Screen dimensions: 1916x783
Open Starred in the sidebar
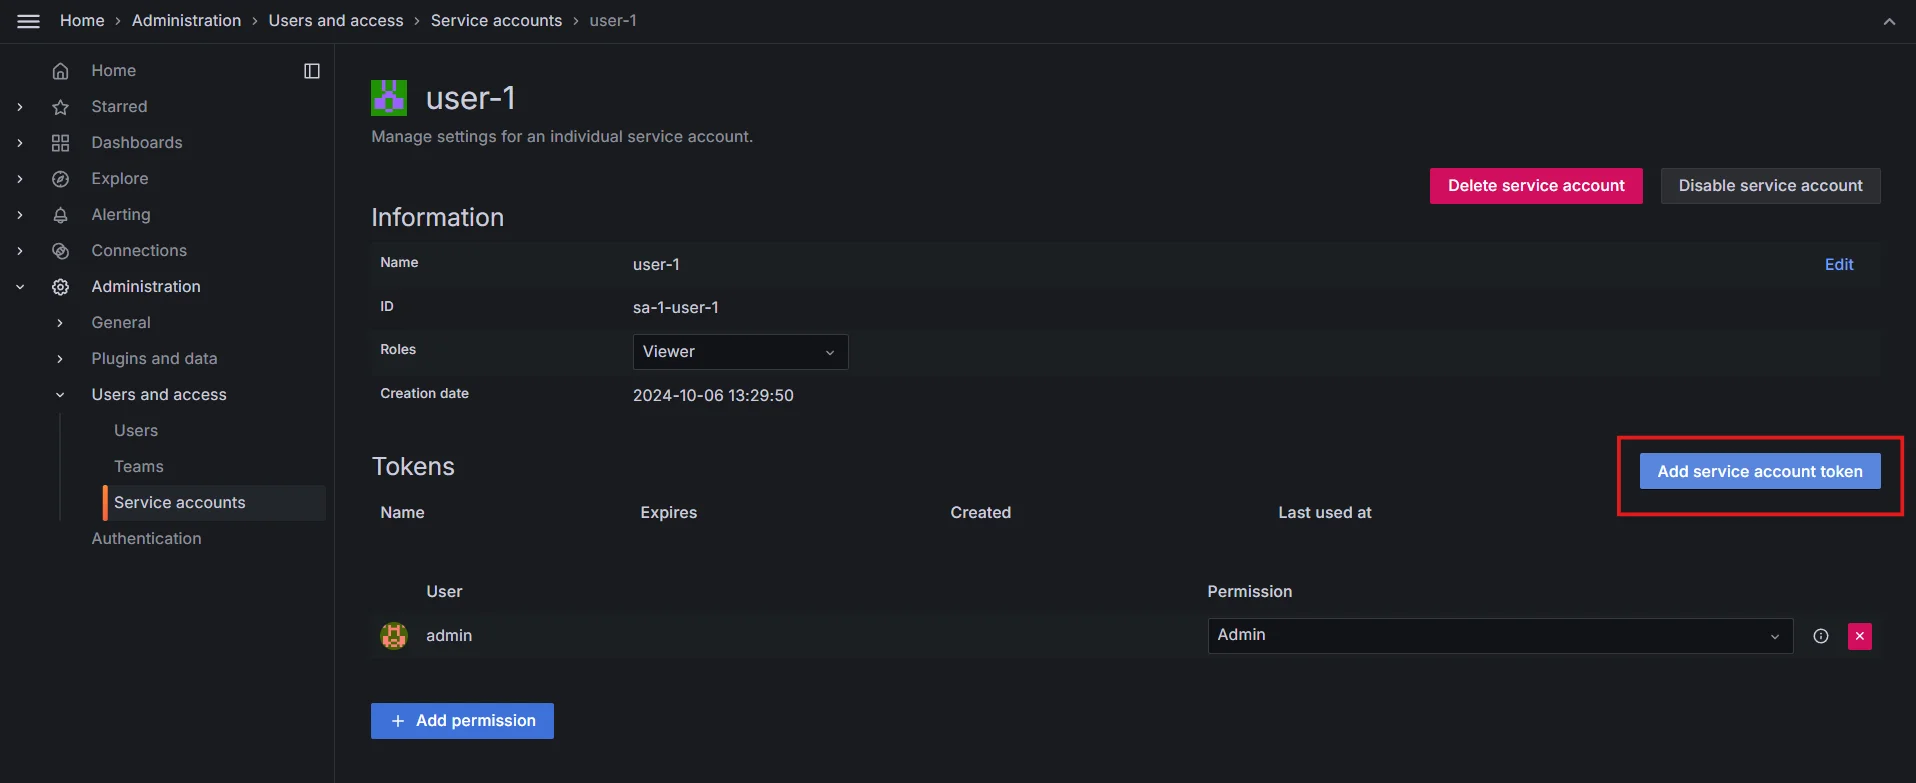pos(119,107)
